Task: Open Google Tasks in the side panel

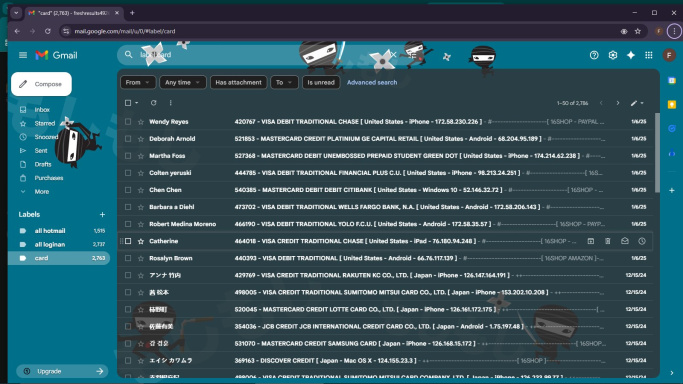Action: [x=672, y=128]
